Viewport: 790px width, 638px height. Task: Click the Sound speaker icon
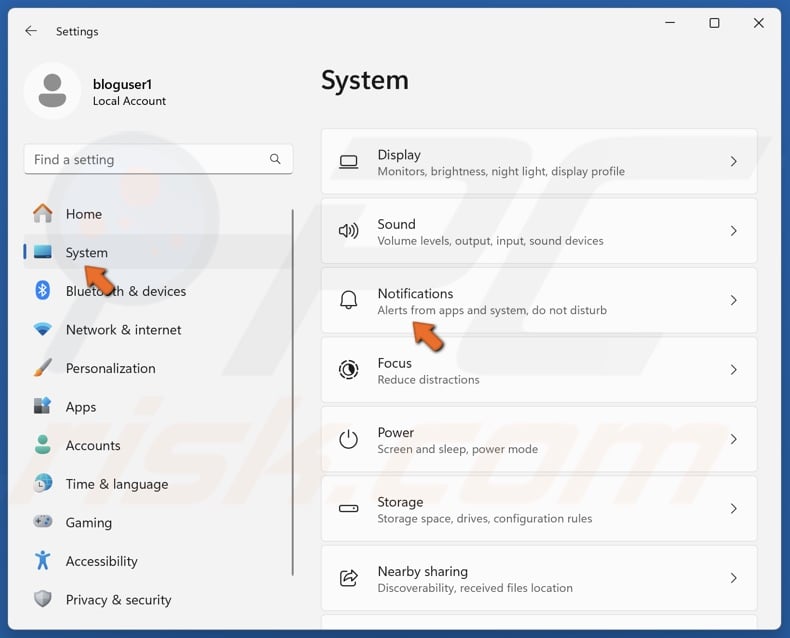click(x=349, y=231)
